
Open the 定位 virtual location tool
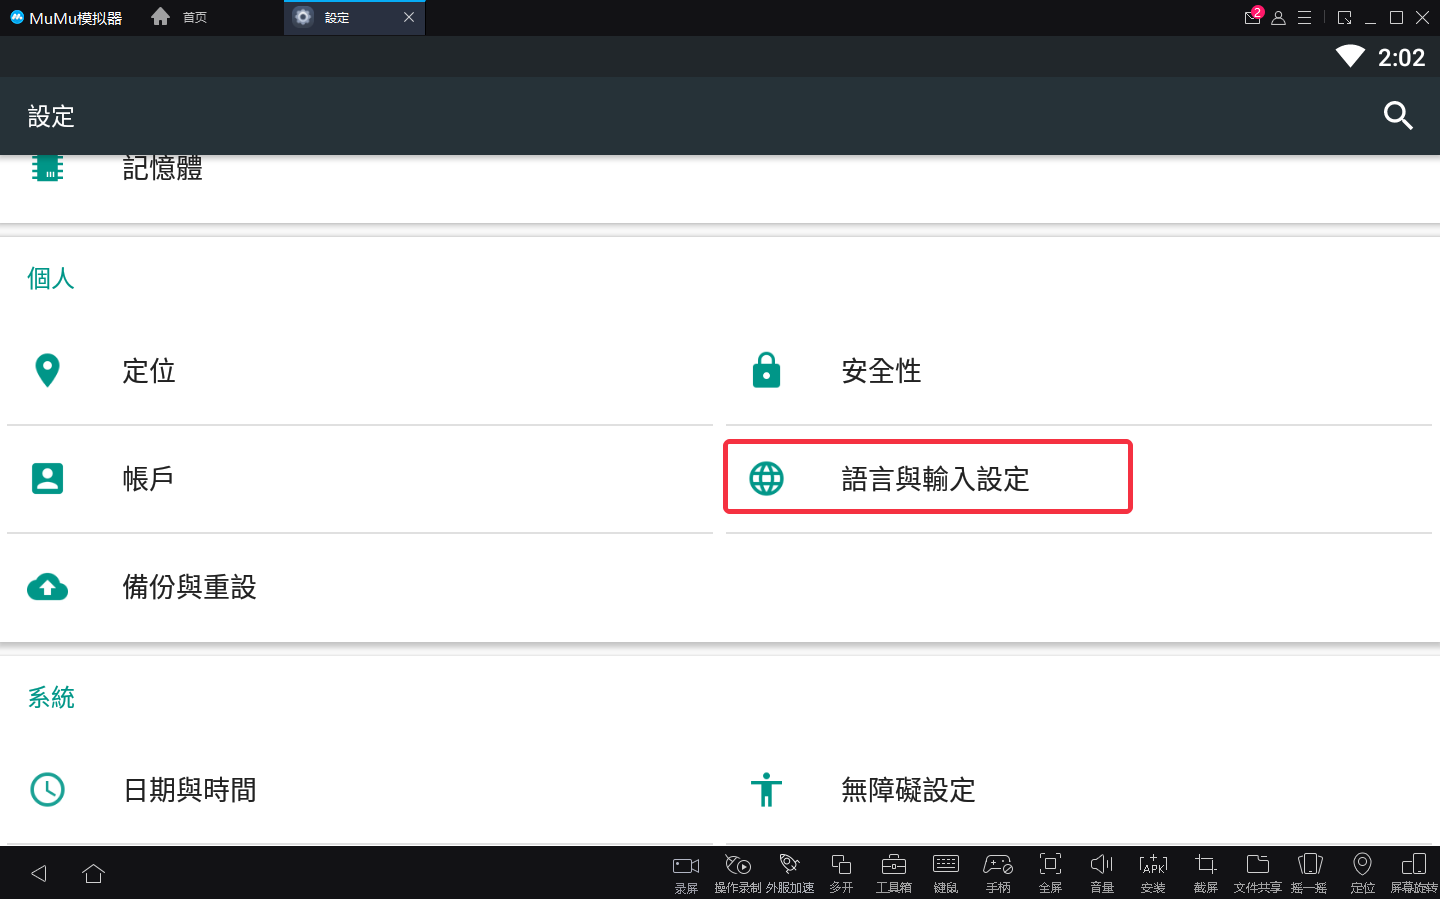point(1362,871)
